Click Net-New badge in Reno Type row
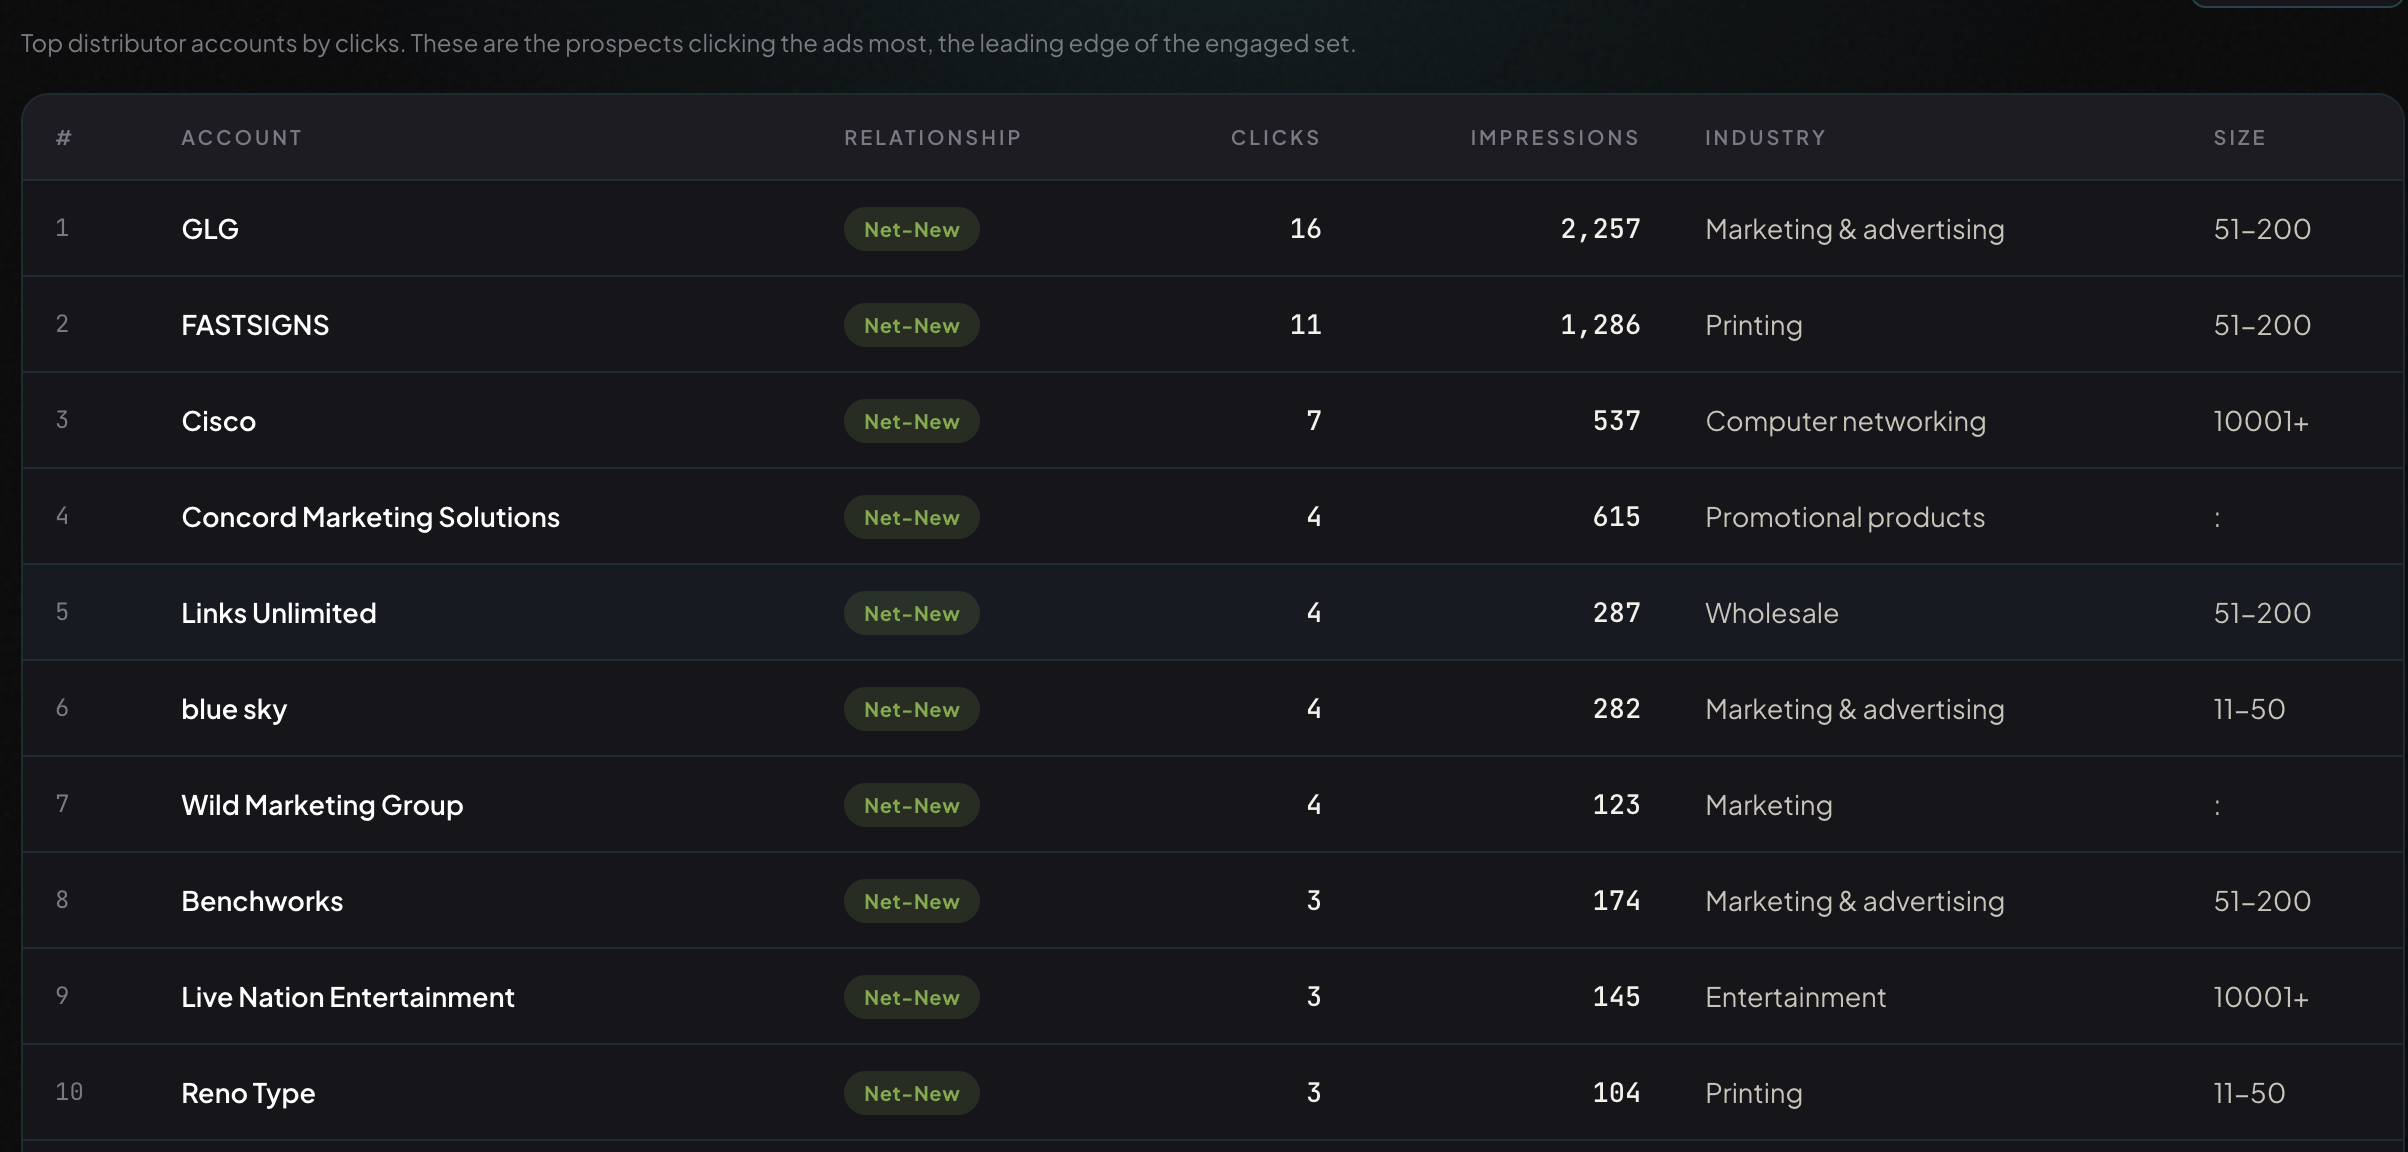This screenshot has height=1152, width=2408. 912,1093
